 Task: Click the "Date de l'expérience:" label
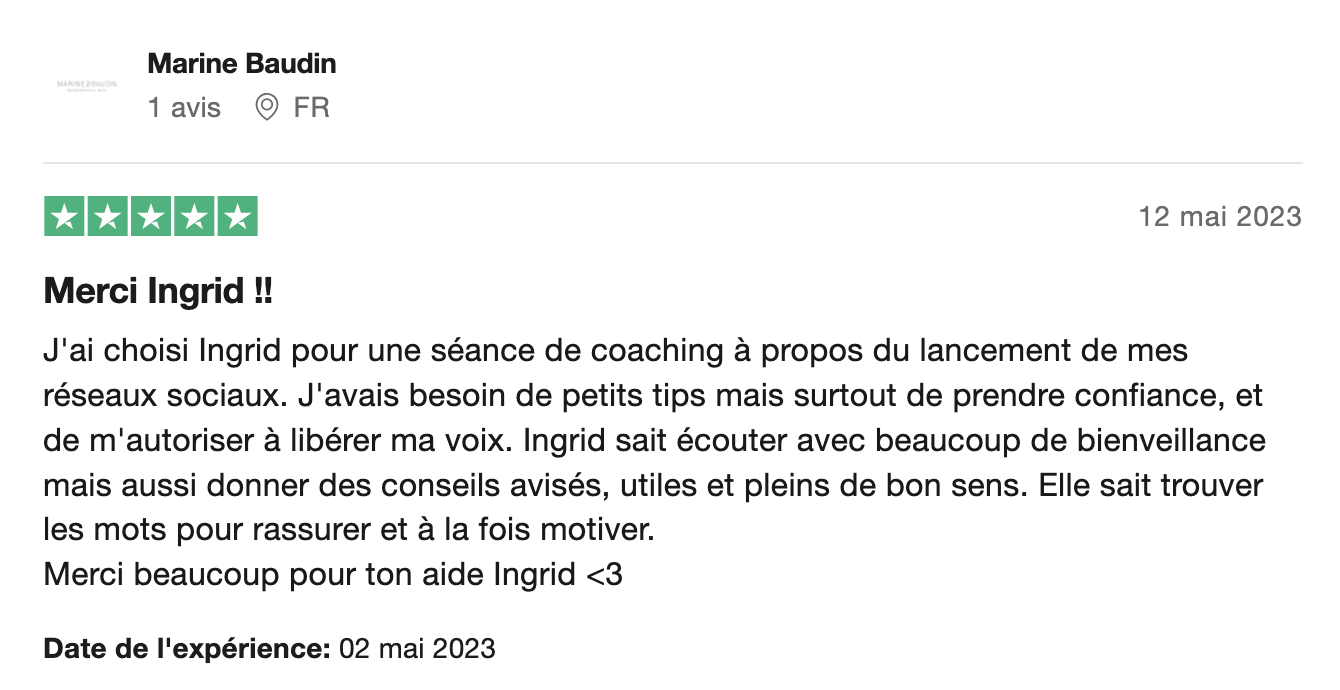(187, 649)
